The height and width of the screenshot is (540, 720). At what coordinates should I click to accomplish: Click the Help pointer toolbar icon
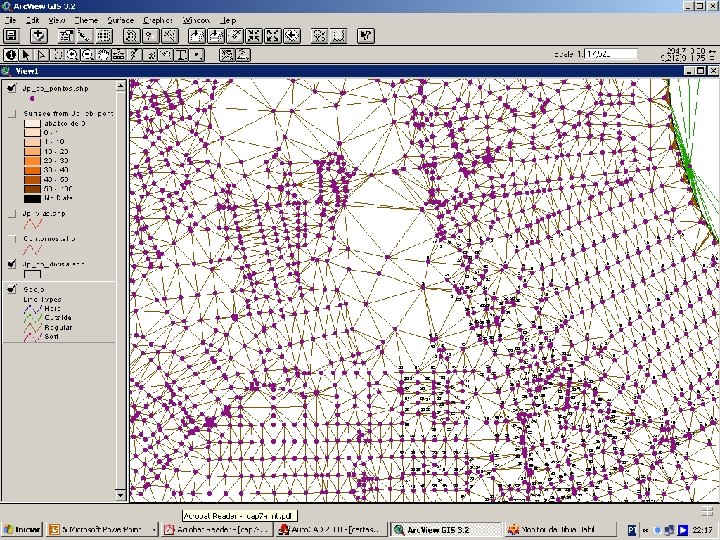pyautogui.click(x=366, y=35)
